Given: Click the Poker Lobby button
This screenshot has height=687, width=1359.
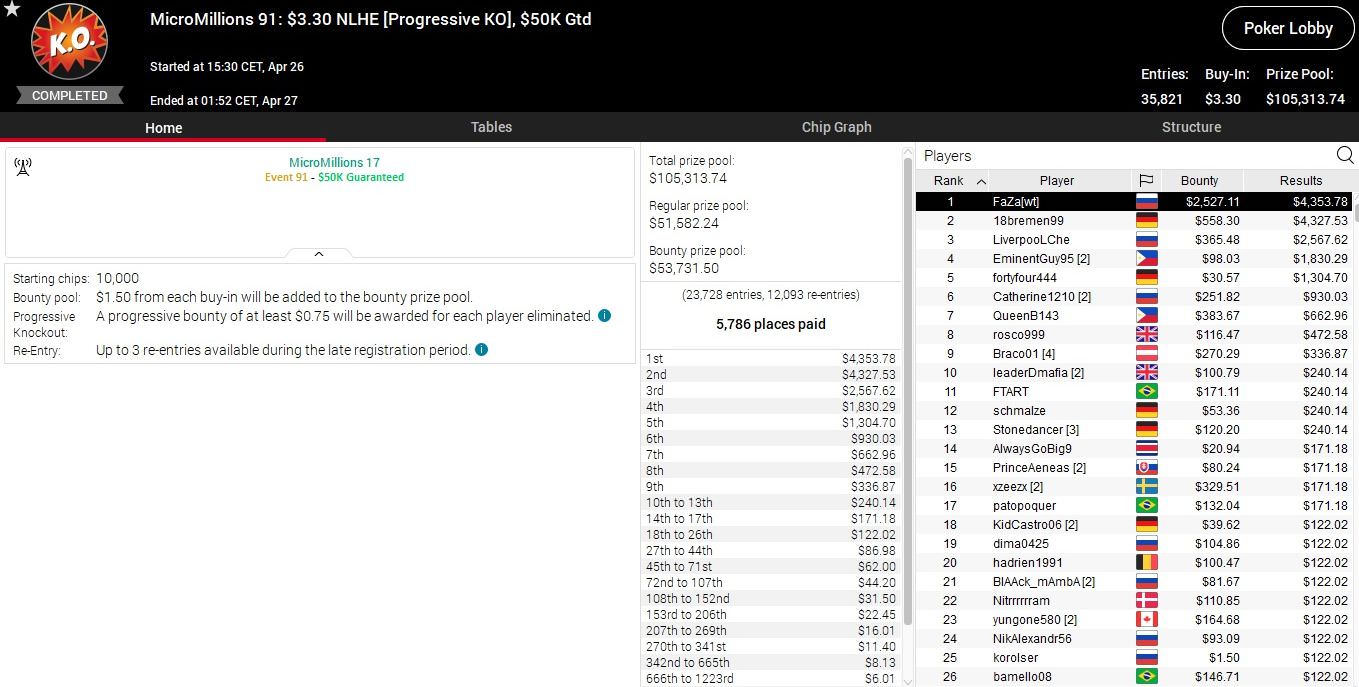Looking at the screenshot, I should tap(1287, 29).
